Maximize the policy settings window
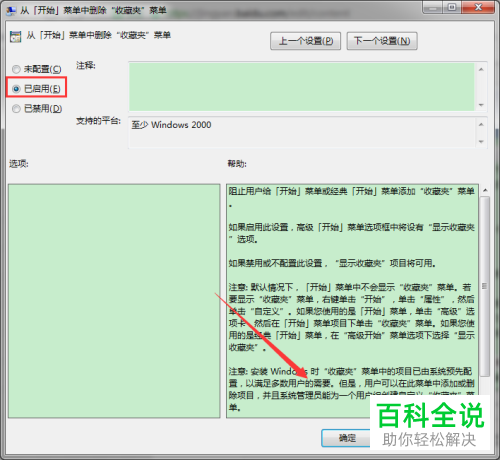500x460 pixels. 452,7
